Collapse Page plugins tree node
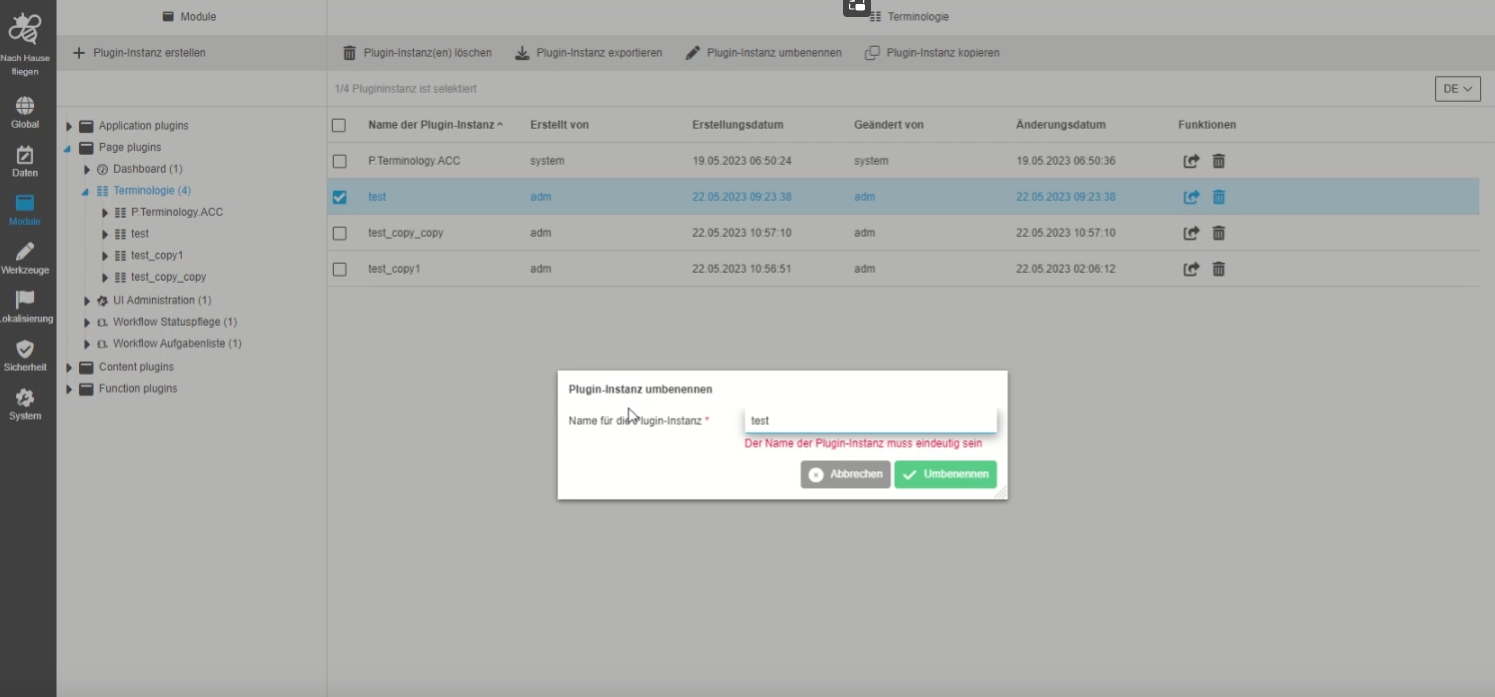The width and height of the screenshot is (1495, 697). [69, 148]
